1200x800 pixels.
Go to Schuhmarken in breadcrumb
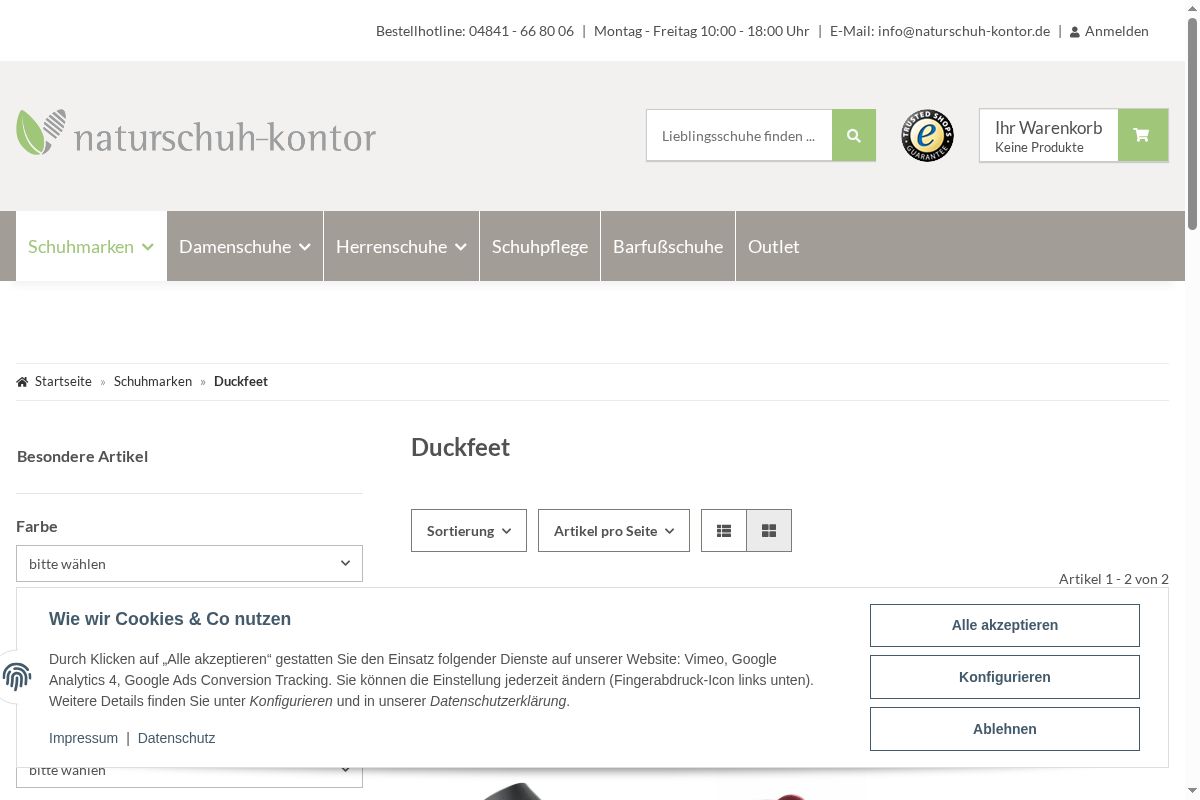[x=153, y=382]
